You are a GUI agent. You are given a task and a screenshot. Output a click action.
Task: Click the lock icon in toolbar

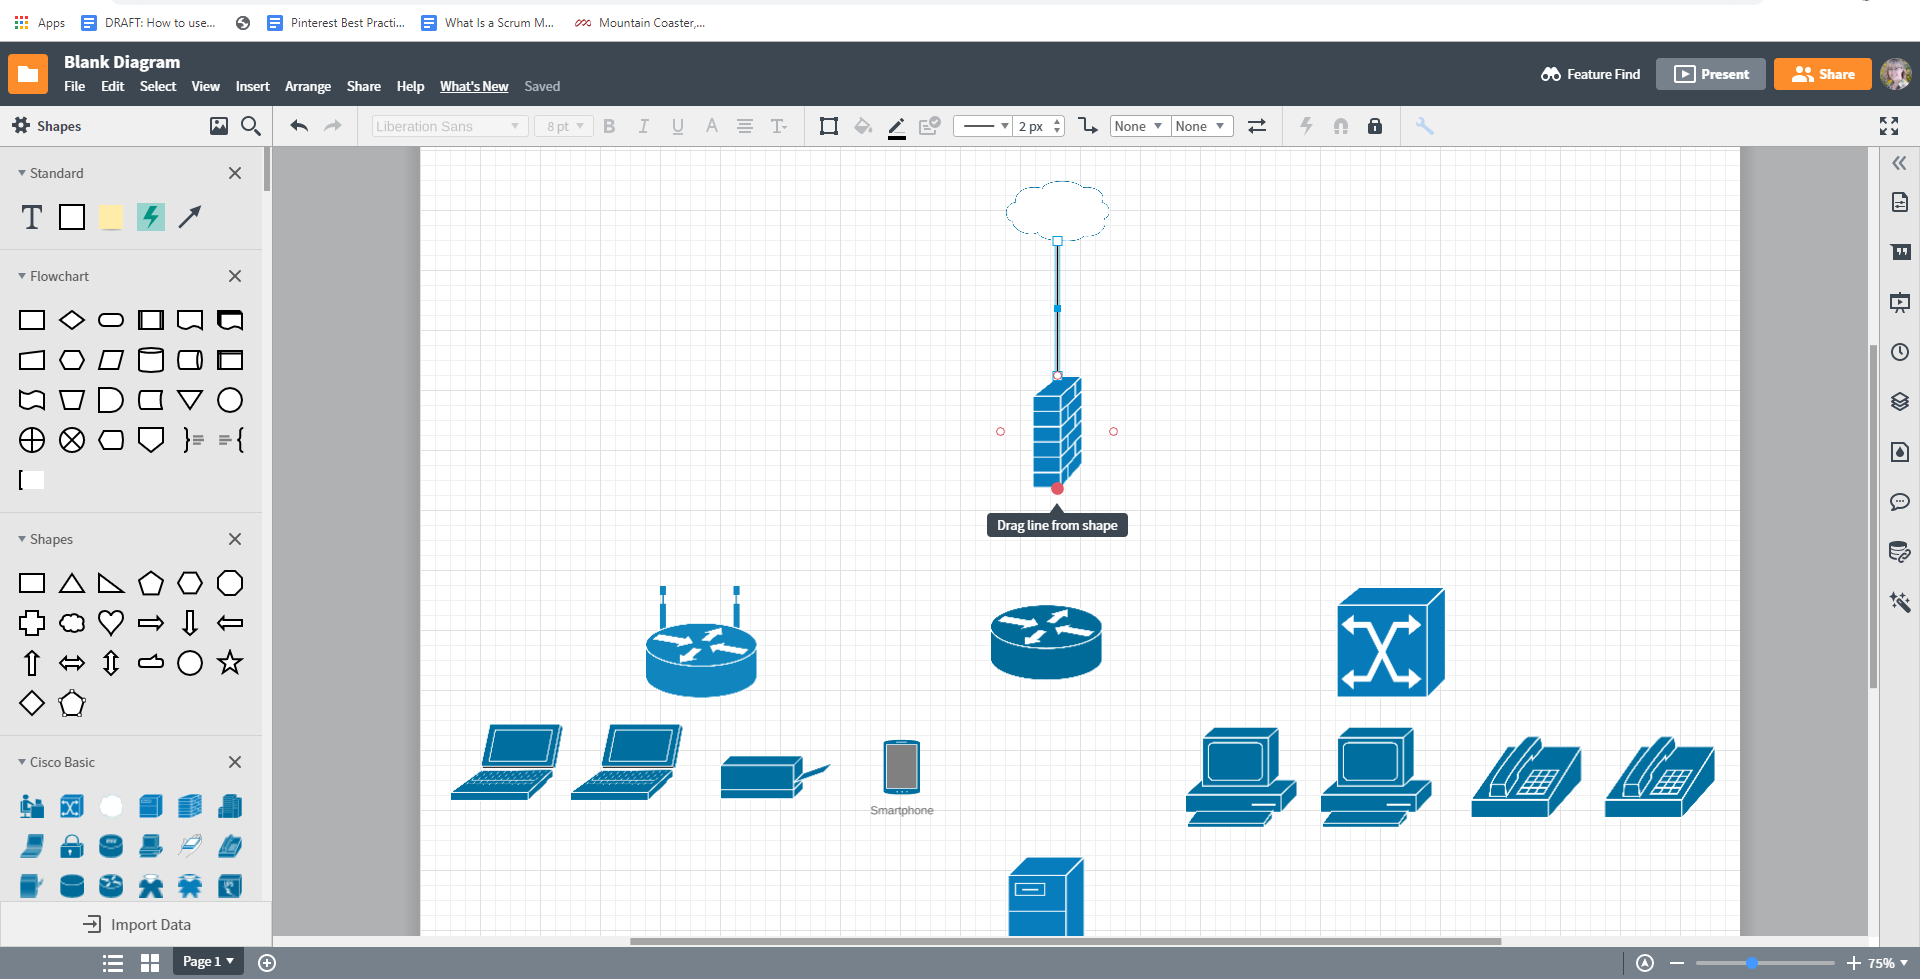coord(1375,126)
